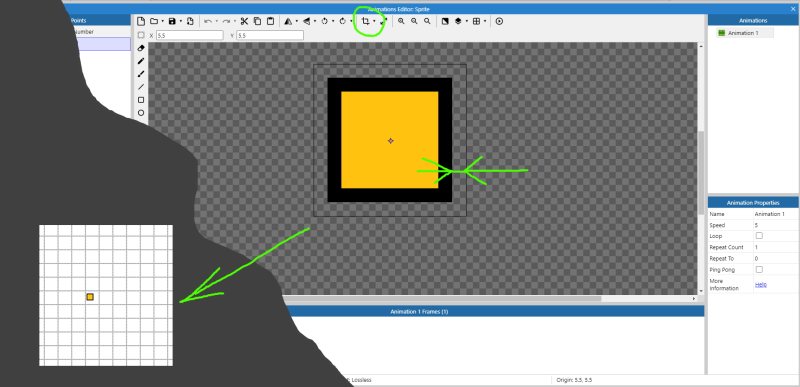Choose the Ellipse drawing tool
The height and width of the screenshot is (387, 800).
pyautogui.click(x=141, y=113)
